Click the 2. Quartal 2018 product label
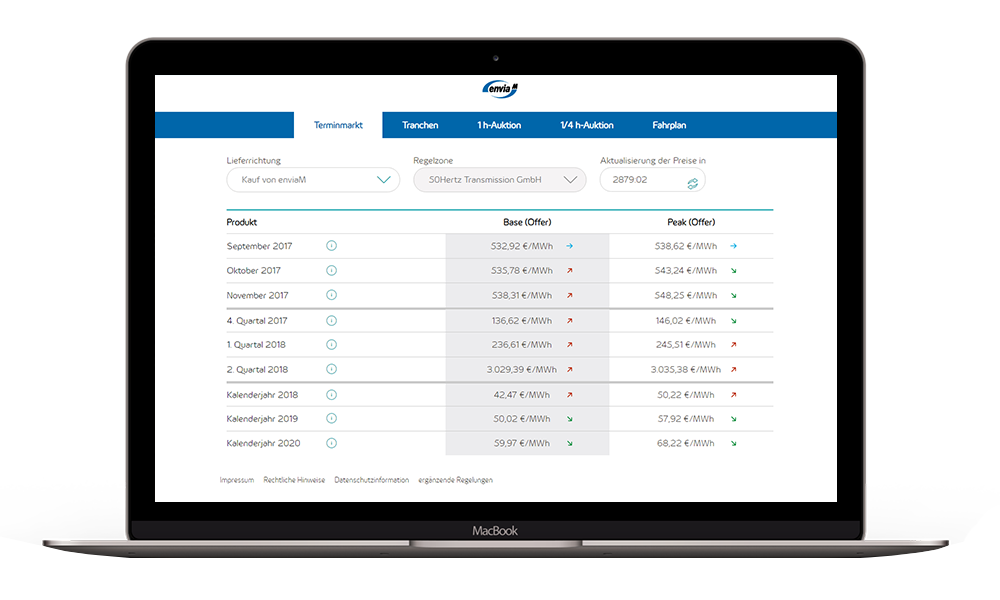Viewport: 1000px width, 600px height. tap(257, 369)
